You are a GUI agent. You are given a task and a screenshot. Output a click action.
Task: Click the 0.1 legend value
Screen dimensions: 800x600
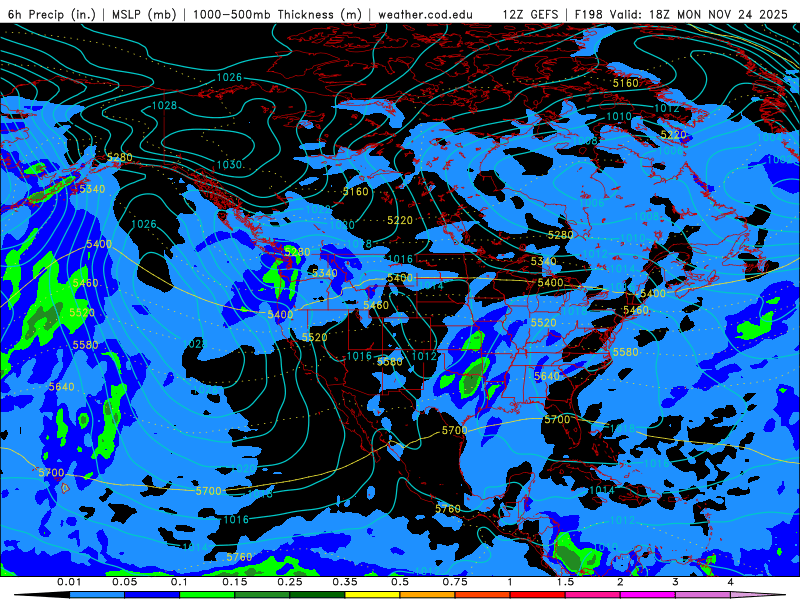tap(180, 582)
